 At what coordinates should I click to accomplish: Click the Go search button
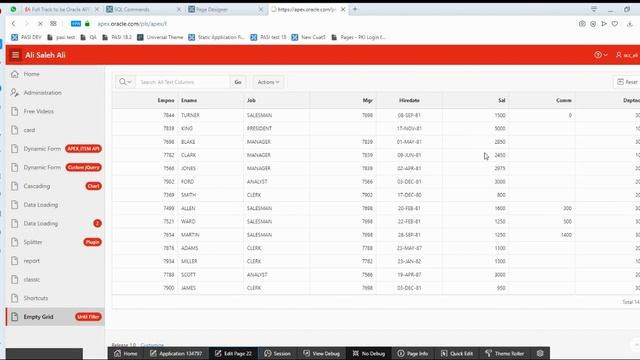[x=238, y=82]
